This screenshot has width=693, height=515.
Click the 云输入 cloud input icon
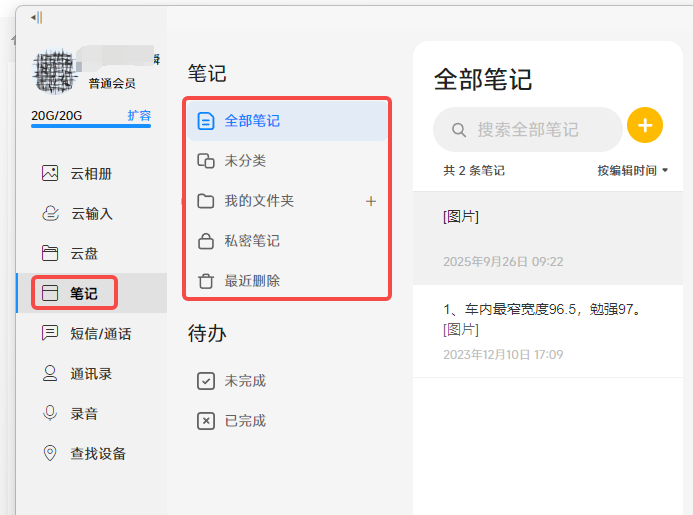tap(50, 213)
